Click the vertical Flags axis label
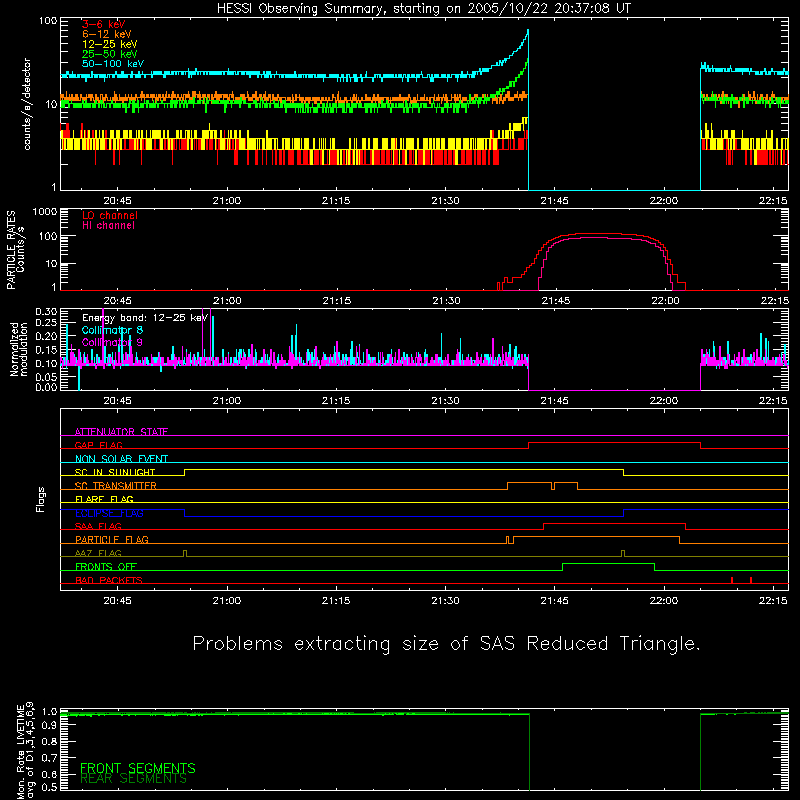 (x=41, y=499)
